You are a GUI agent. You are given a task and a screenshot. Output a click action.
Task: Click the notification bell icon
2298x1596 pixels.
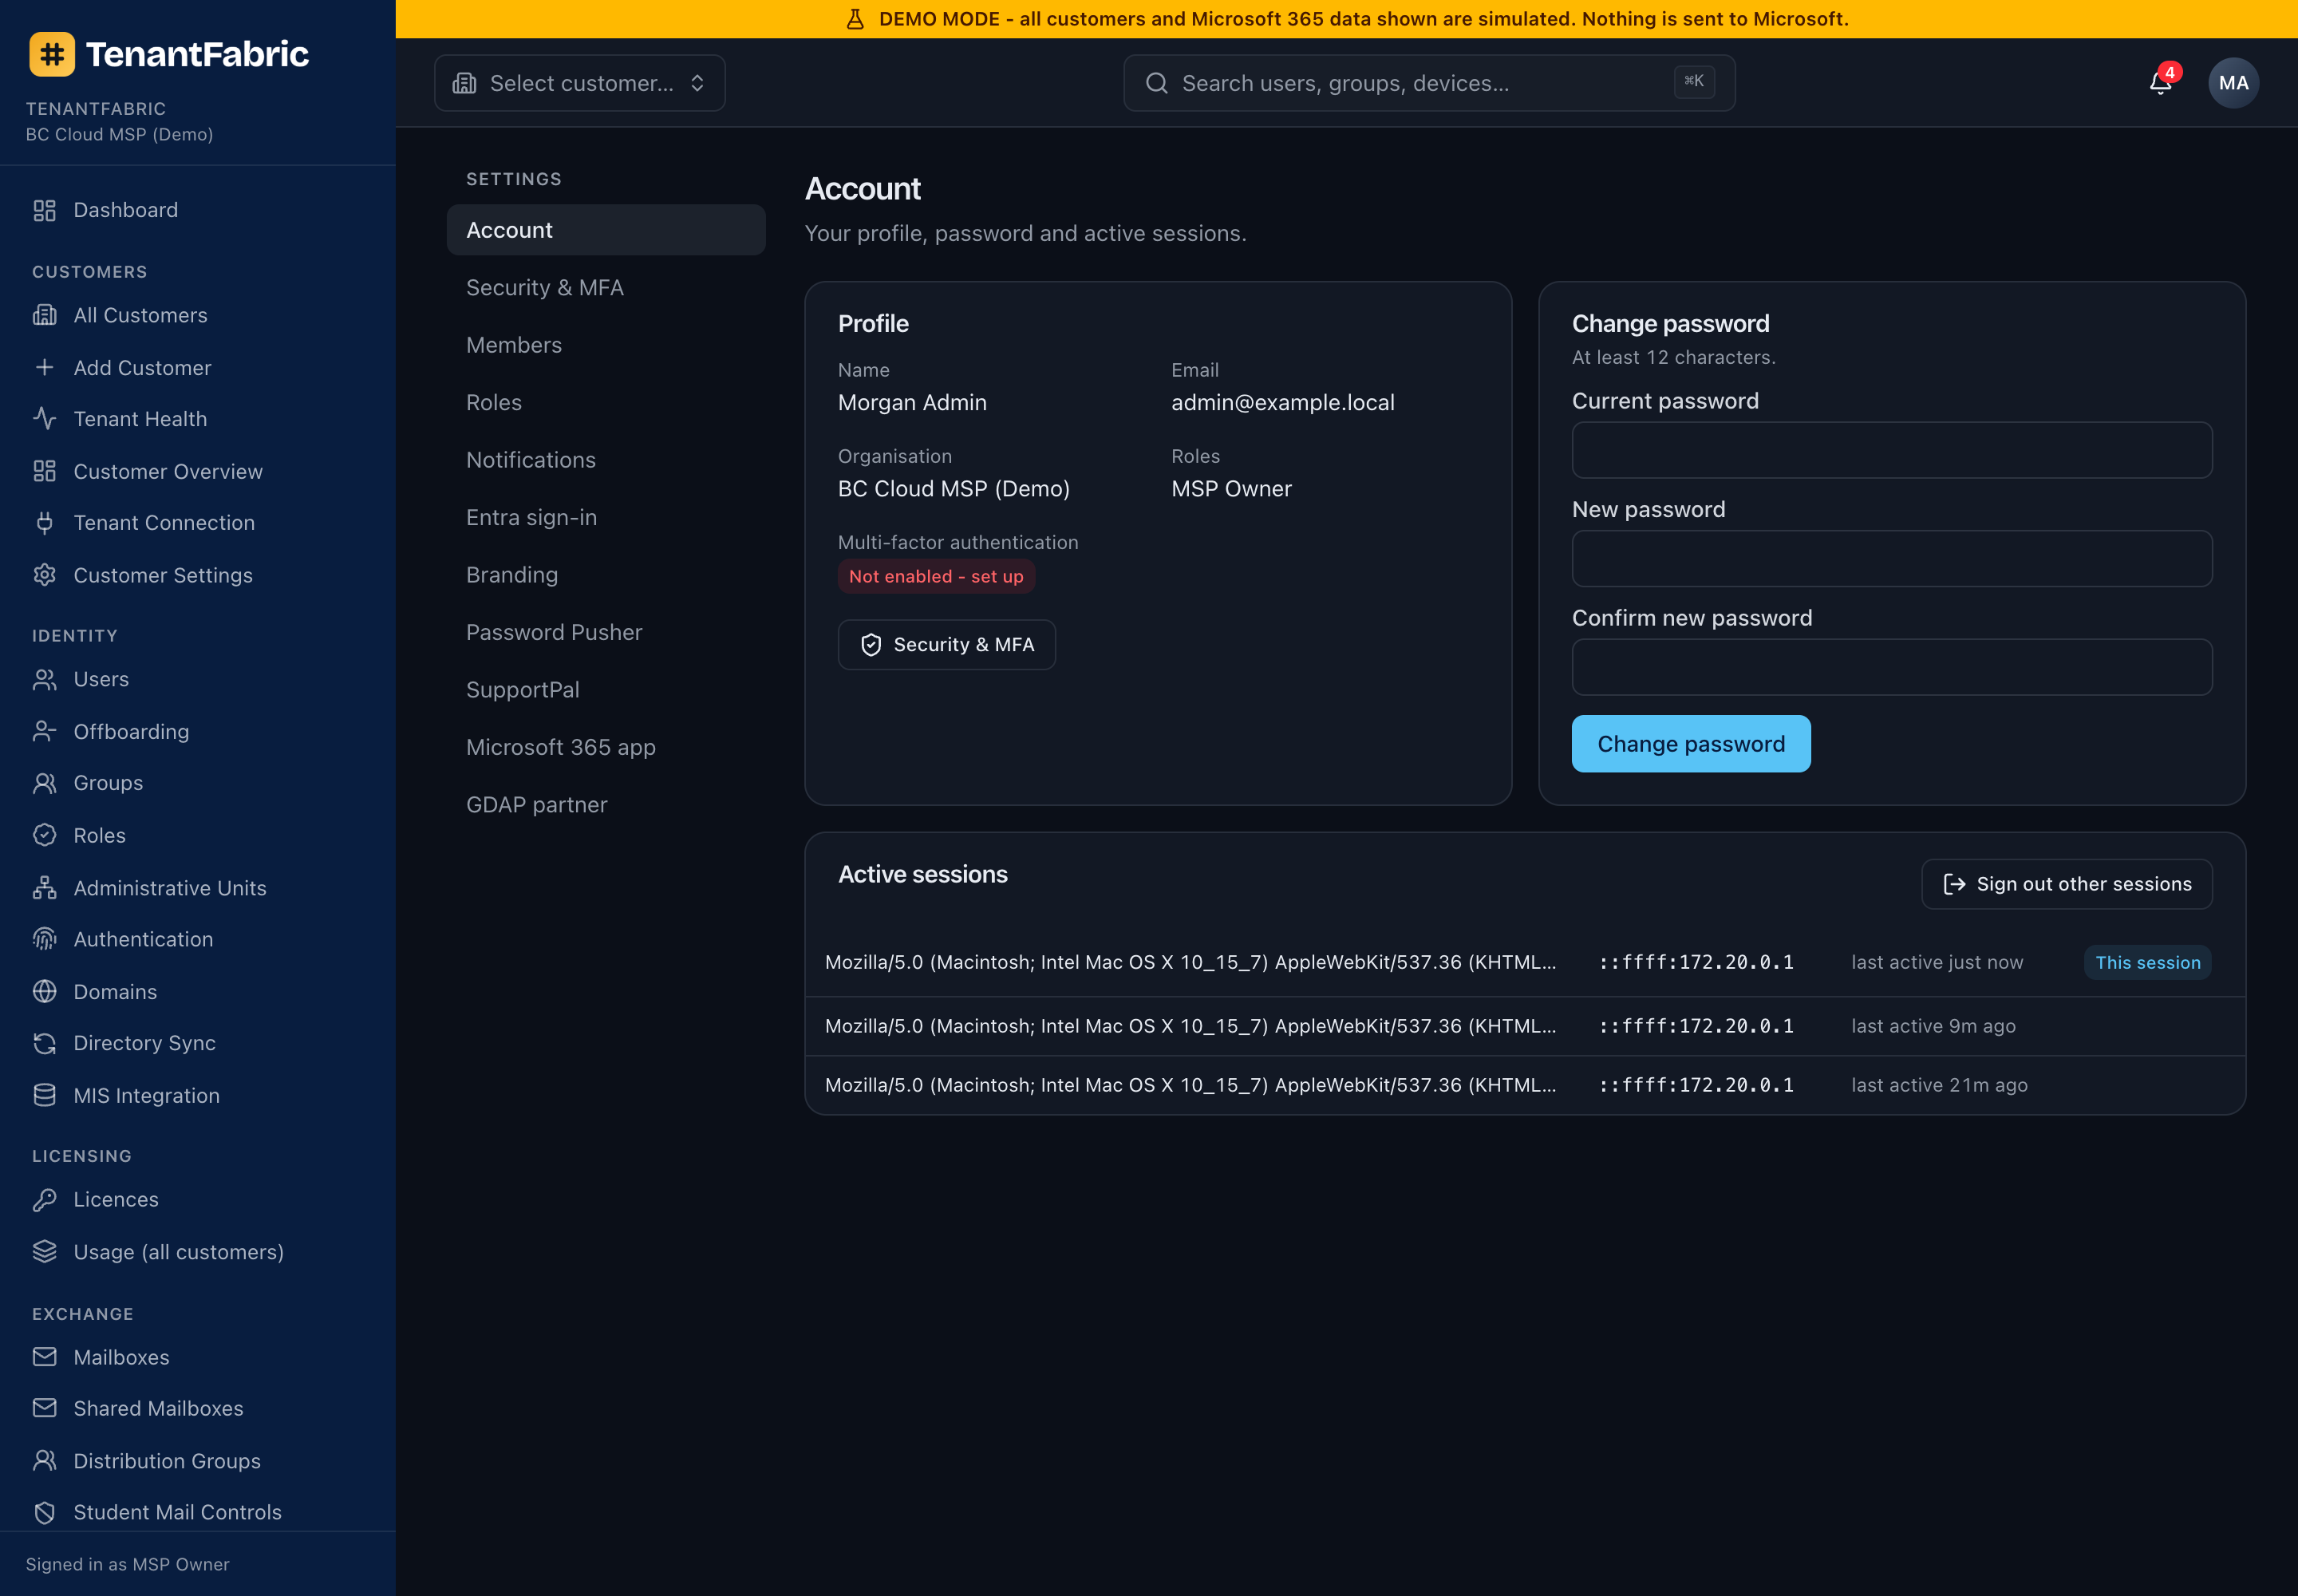(x=2159, y=83)
